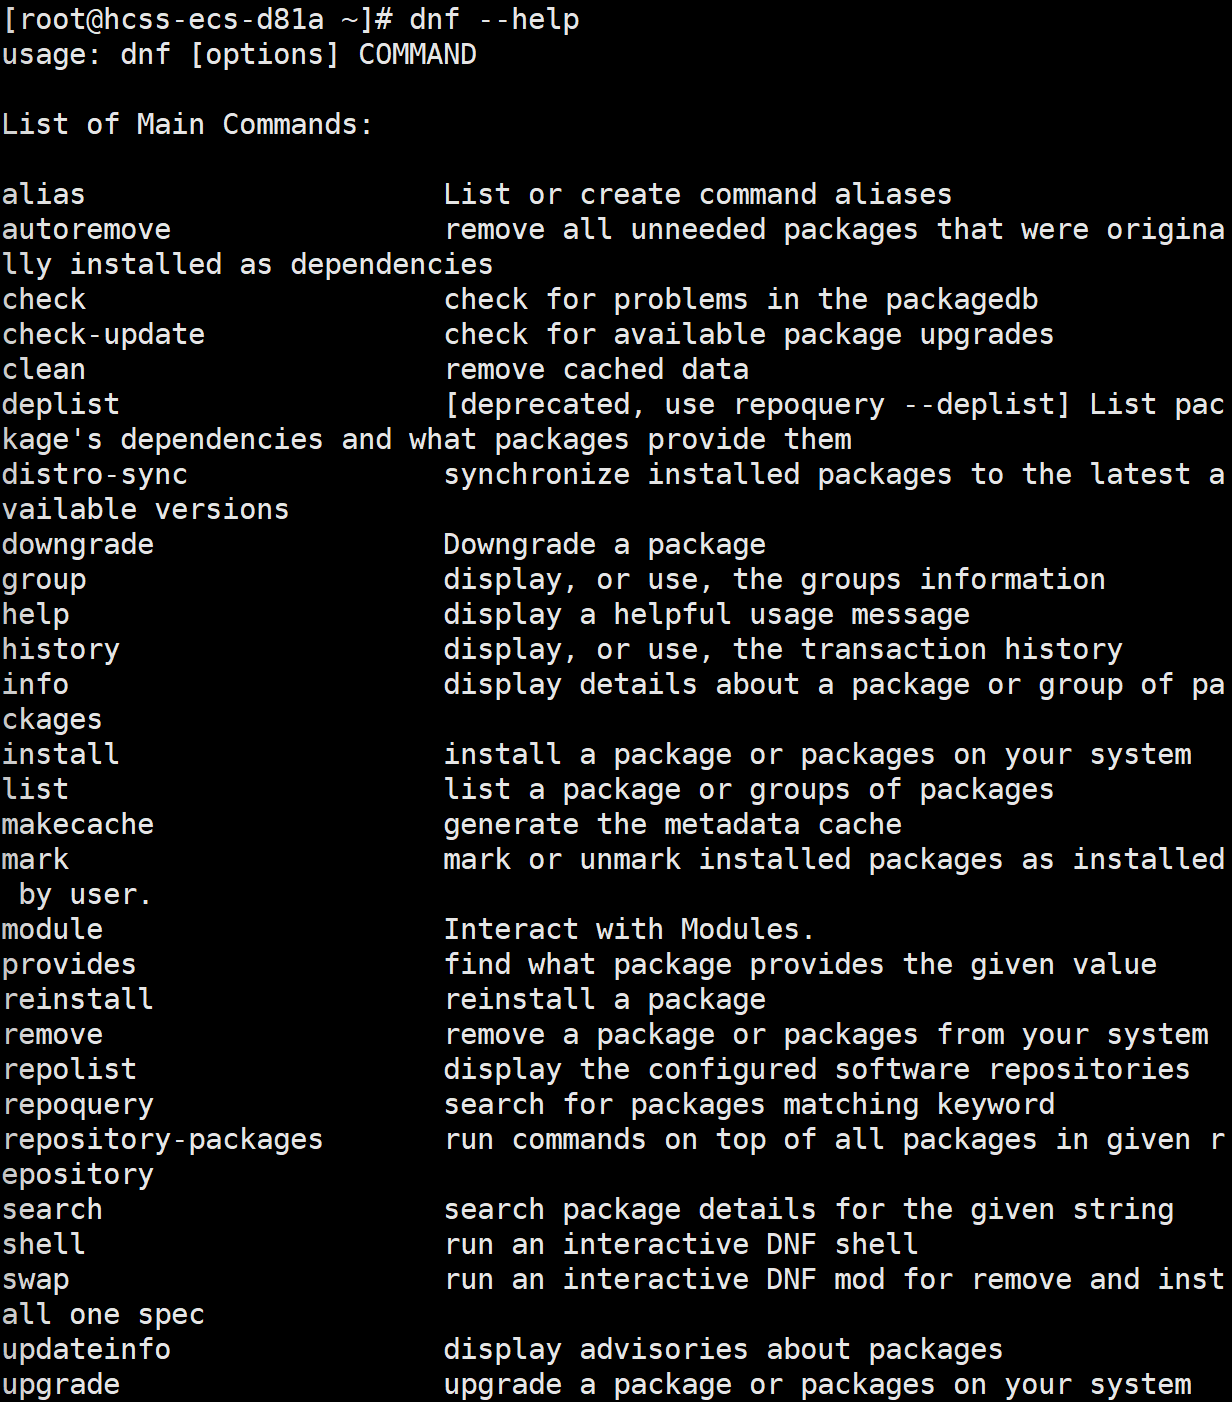
Task: Click the 'shell' command name
Action: (44, 1245)
